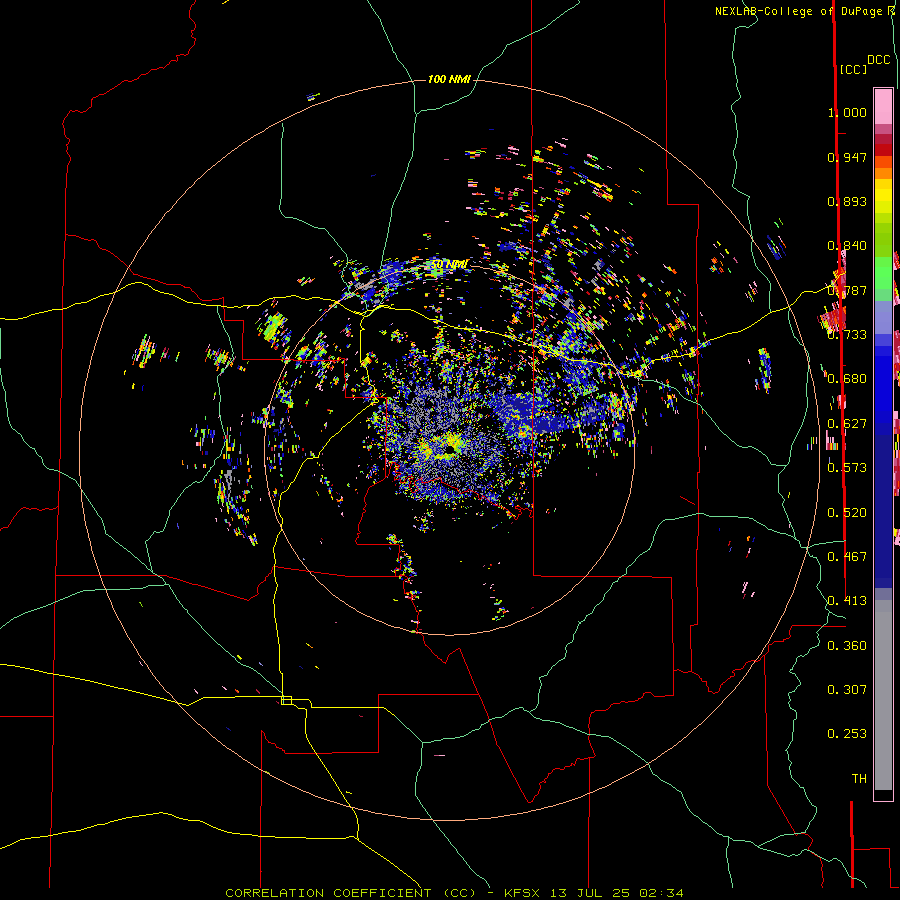Click the Correlation Coefficient KFSX title caption

pos(454,893)
